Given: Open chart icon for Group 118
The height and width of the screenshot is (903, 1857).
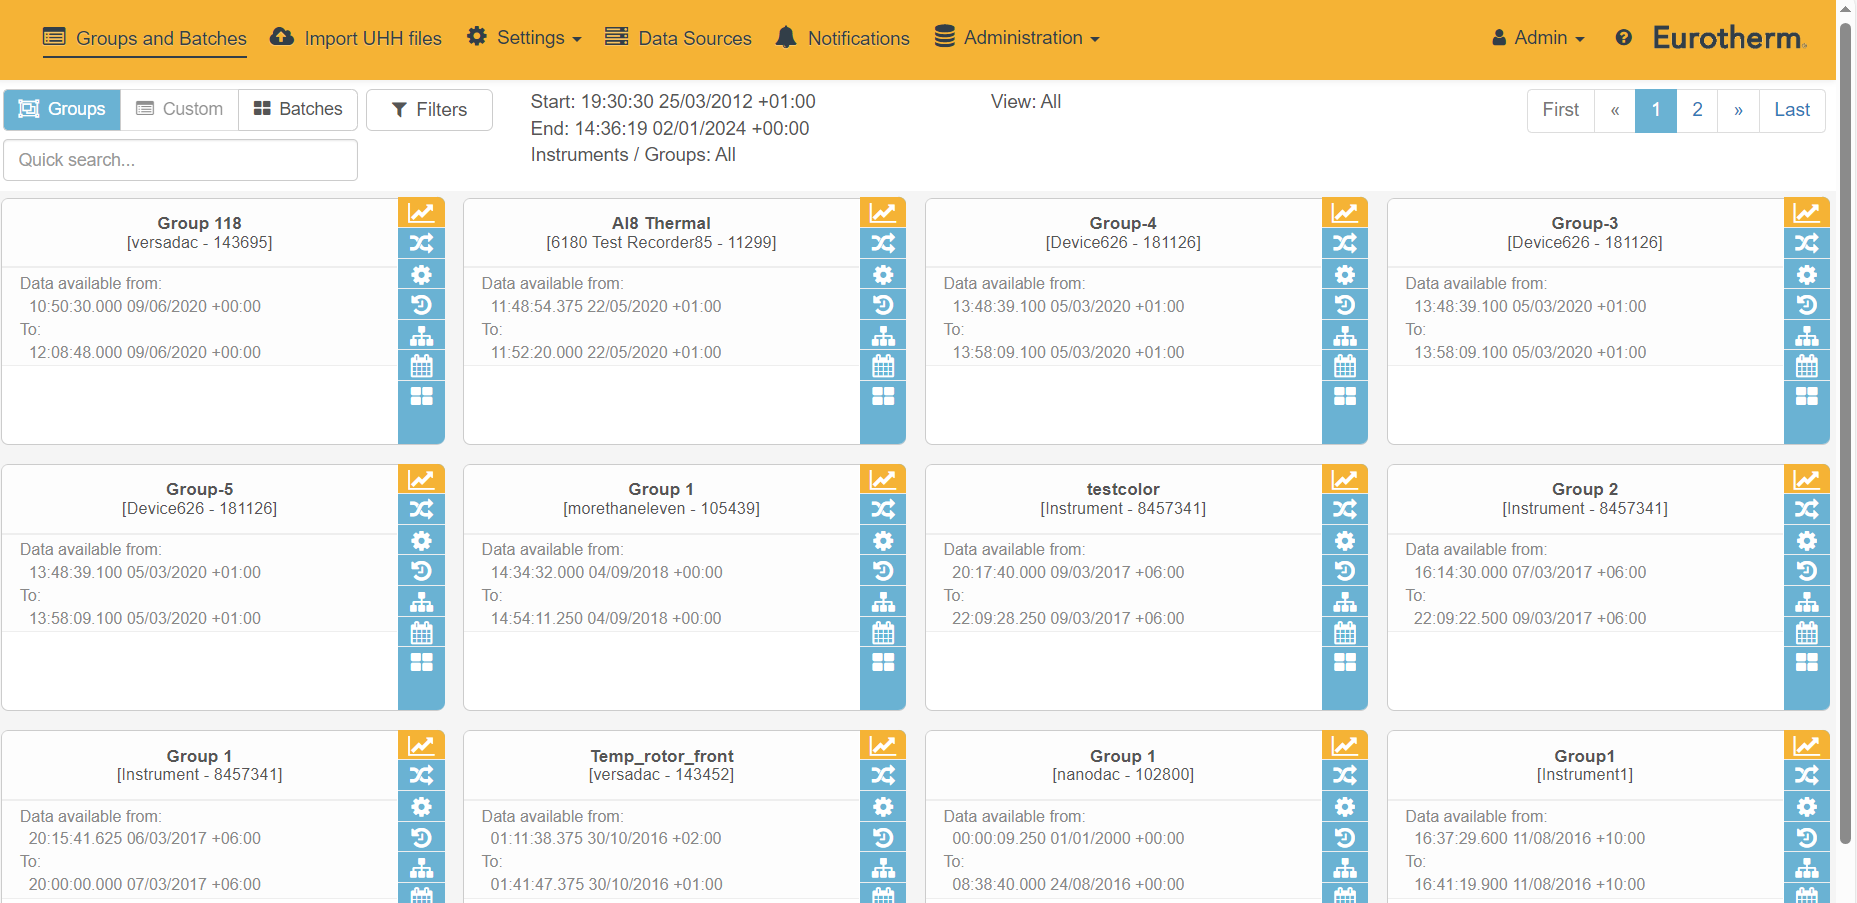Looking at the screenshot, I should (421, 212).
